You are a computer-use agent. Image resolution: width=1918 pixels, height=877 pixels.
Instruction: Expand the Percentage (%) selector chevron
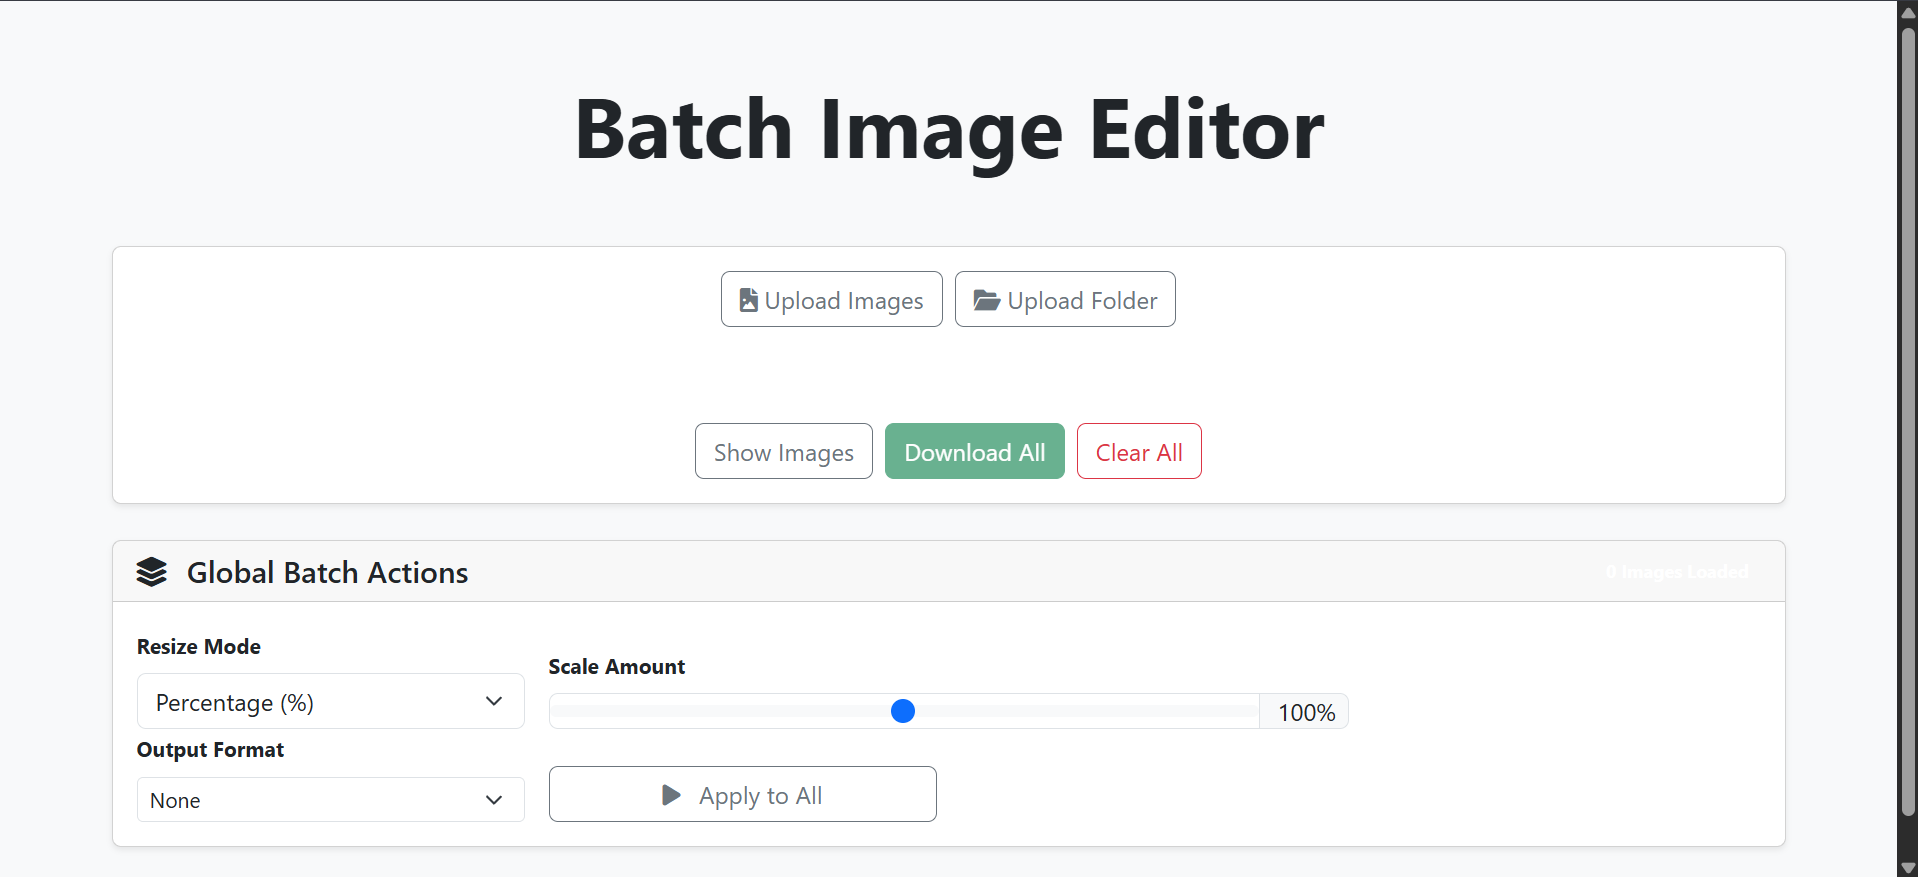click(x=494, y=701)
